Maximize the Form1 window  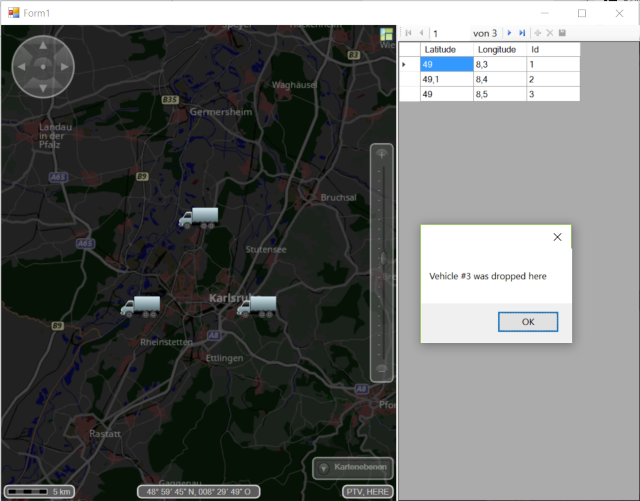582,13
